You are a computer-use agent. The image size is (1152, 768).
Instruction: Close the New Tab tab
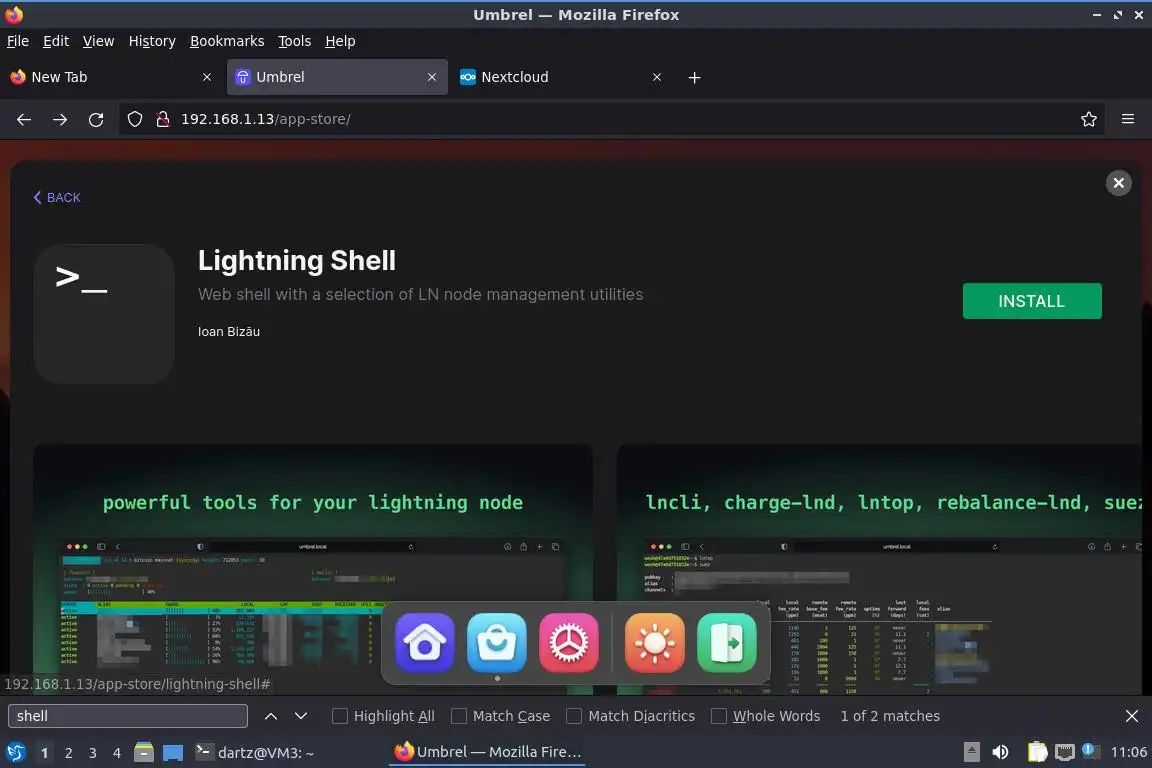coord(206,77)
